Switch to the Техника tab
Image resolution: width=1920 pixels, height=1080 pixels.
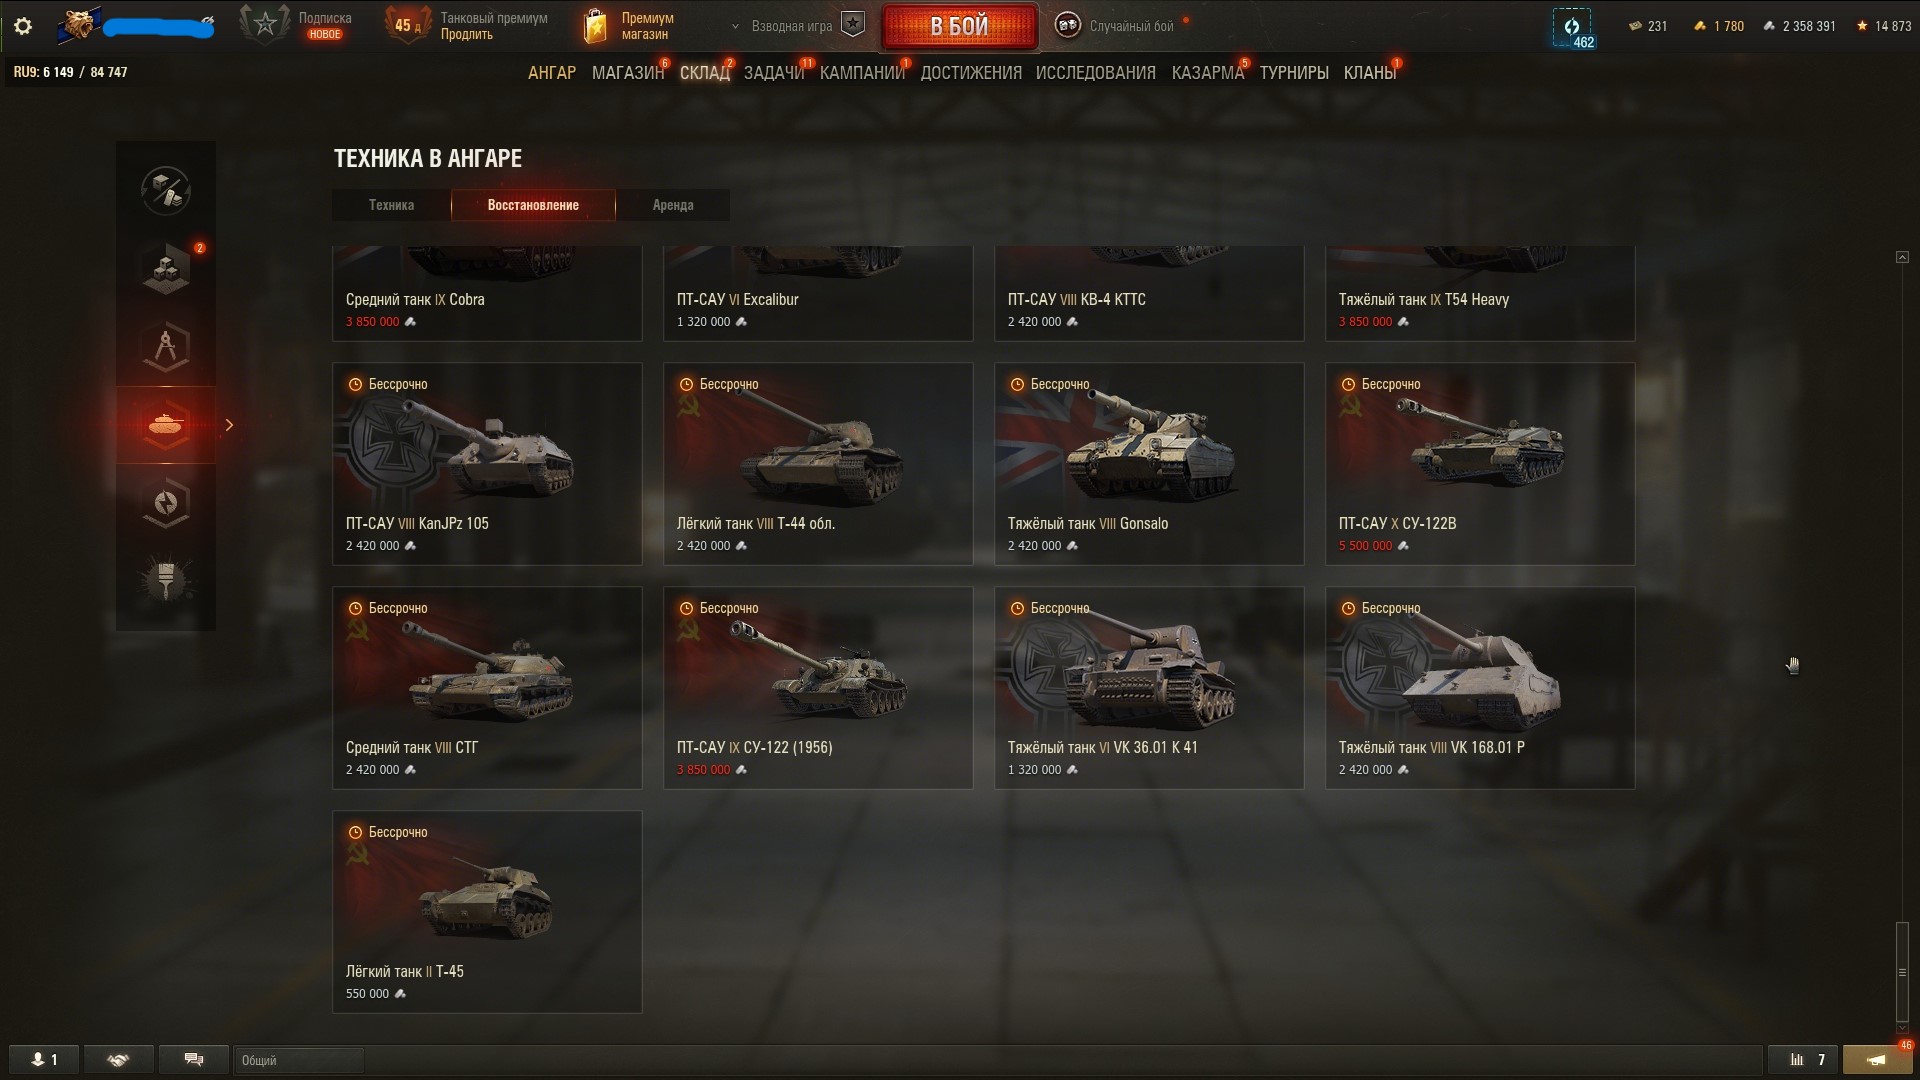[391, 205]
